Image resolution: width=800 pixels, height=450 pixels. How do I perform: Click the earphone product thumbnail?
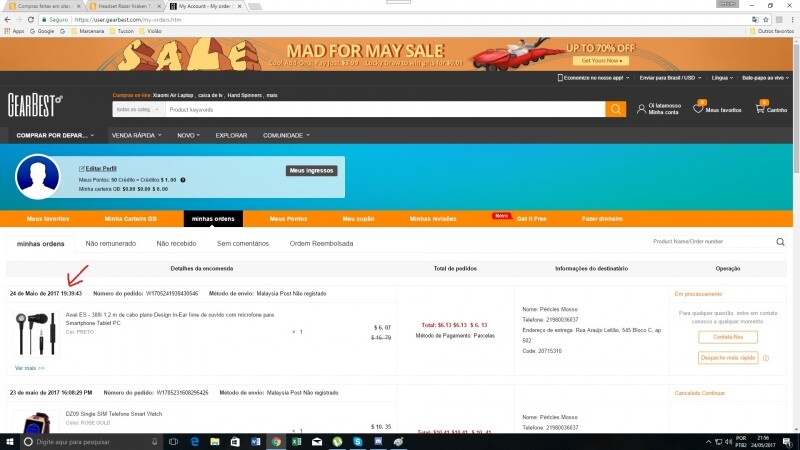tap(35, 335)
